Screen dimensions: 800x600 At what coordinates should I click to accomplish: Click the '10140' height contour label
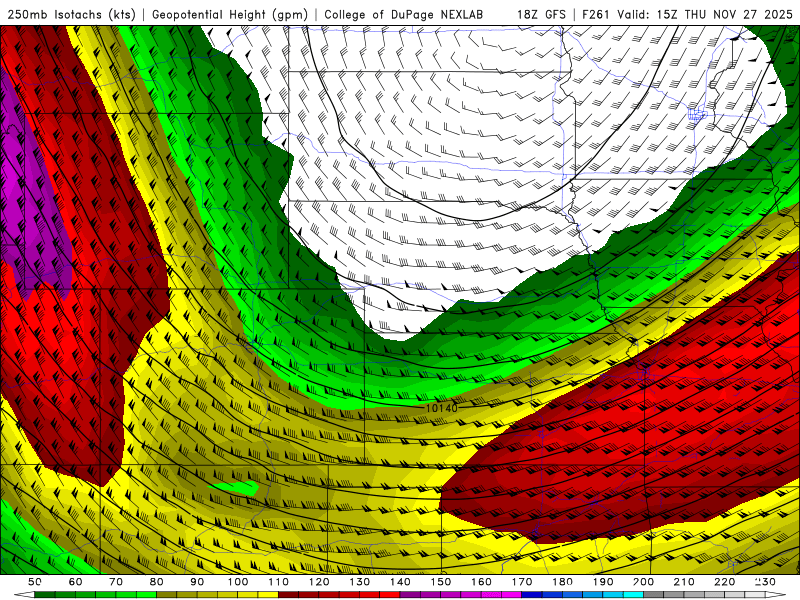pos(441,408)
